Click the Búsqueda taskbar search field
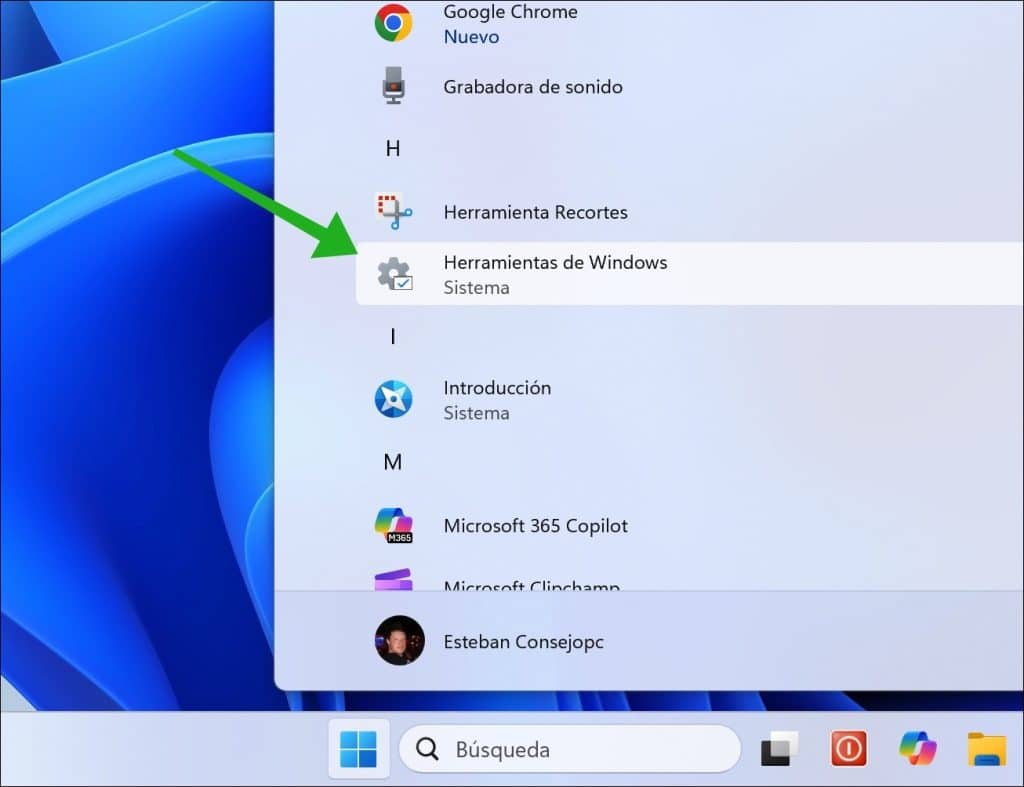 [x=569, y=749]
